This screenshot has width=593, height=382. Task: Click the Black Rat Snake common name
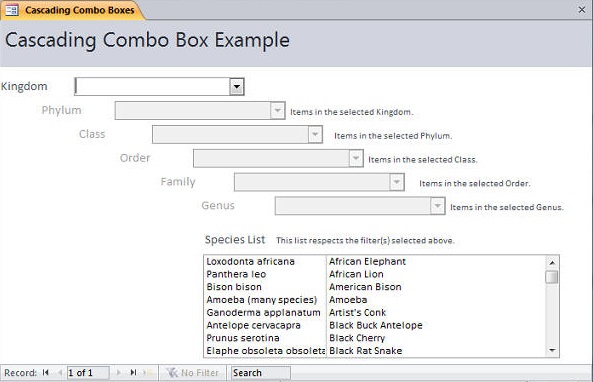tap(365, 351)
